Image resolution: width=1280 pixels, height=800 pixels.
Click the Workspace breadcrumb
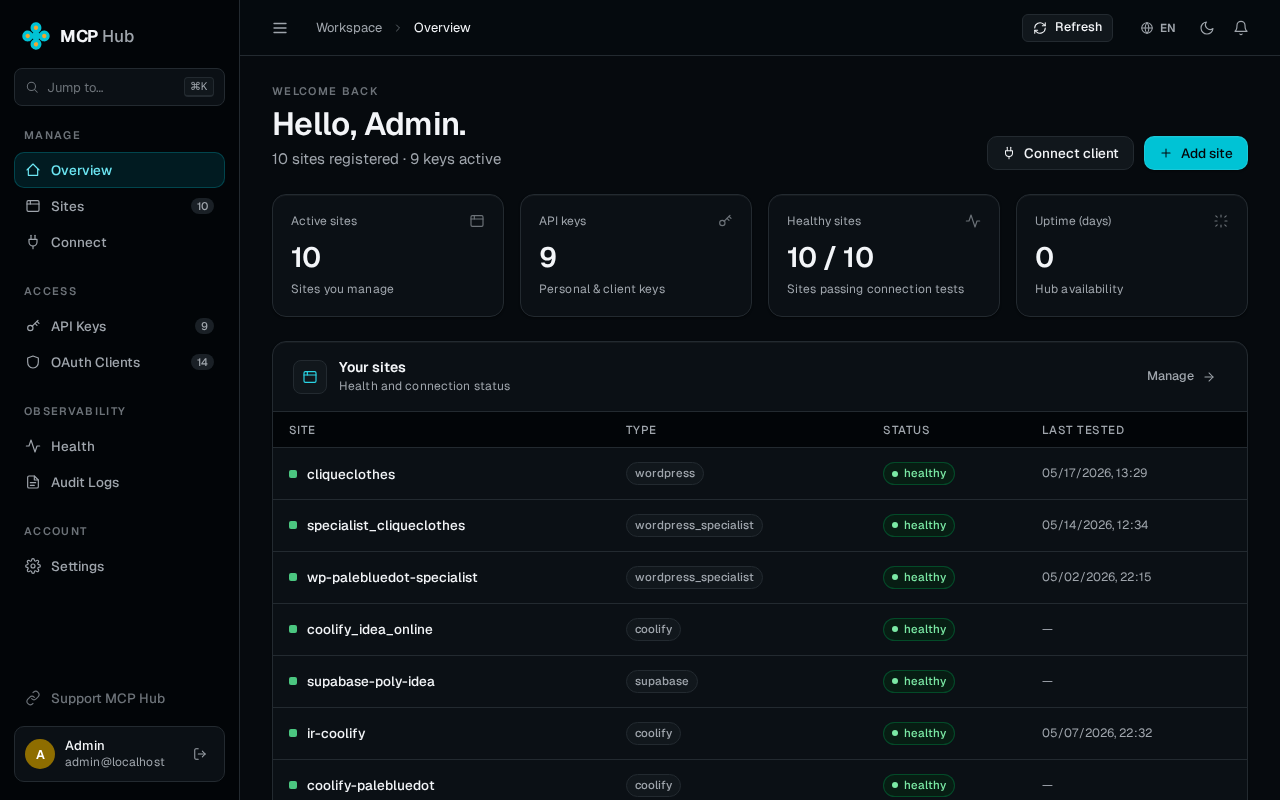pos(349,28)
